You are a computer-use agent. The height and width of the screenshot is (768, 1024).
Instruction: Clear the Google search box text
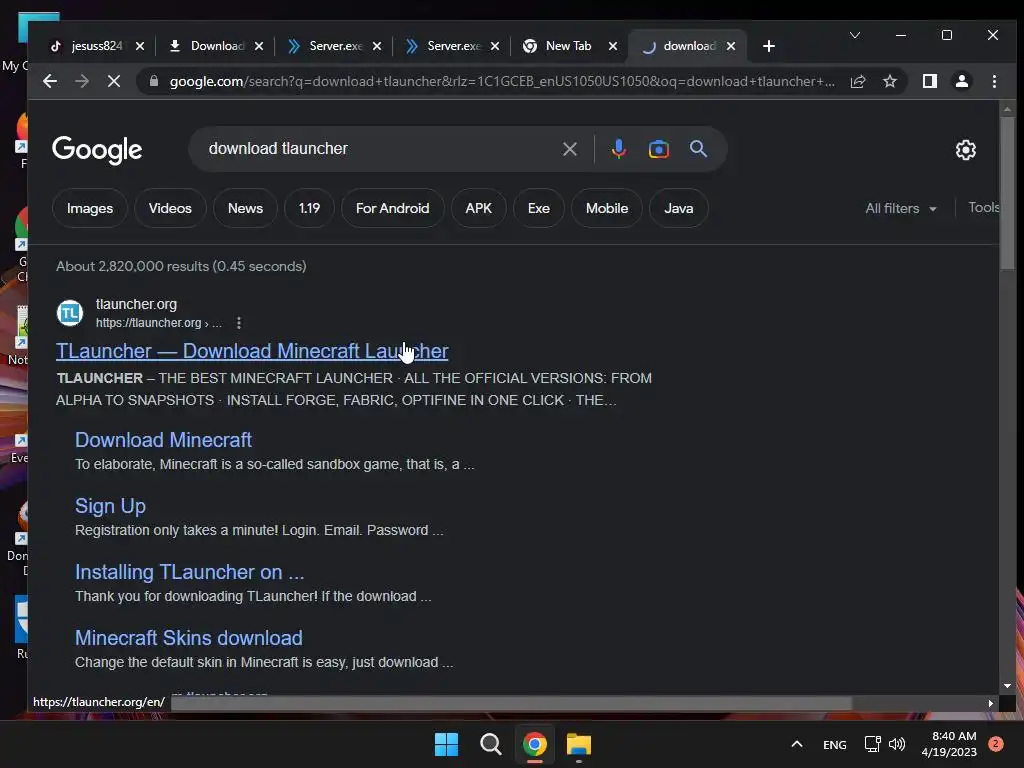click(x=569, y=149)
